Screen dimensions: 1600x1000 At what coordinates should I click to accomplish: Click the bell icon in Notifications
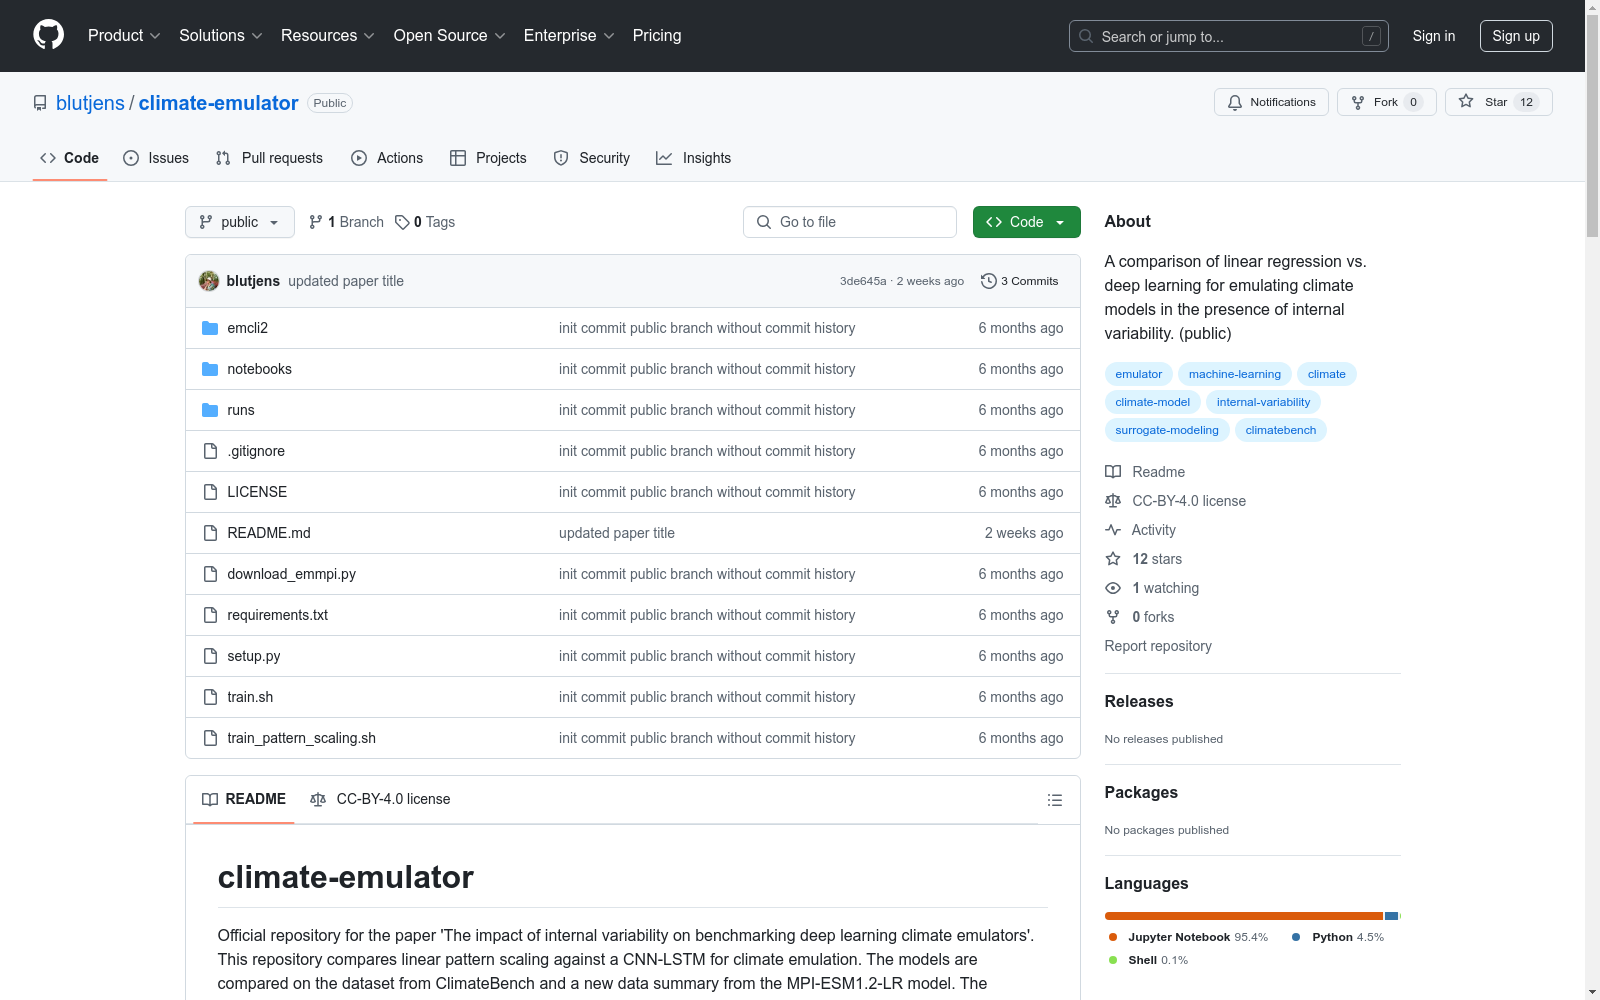point(1235,102)
